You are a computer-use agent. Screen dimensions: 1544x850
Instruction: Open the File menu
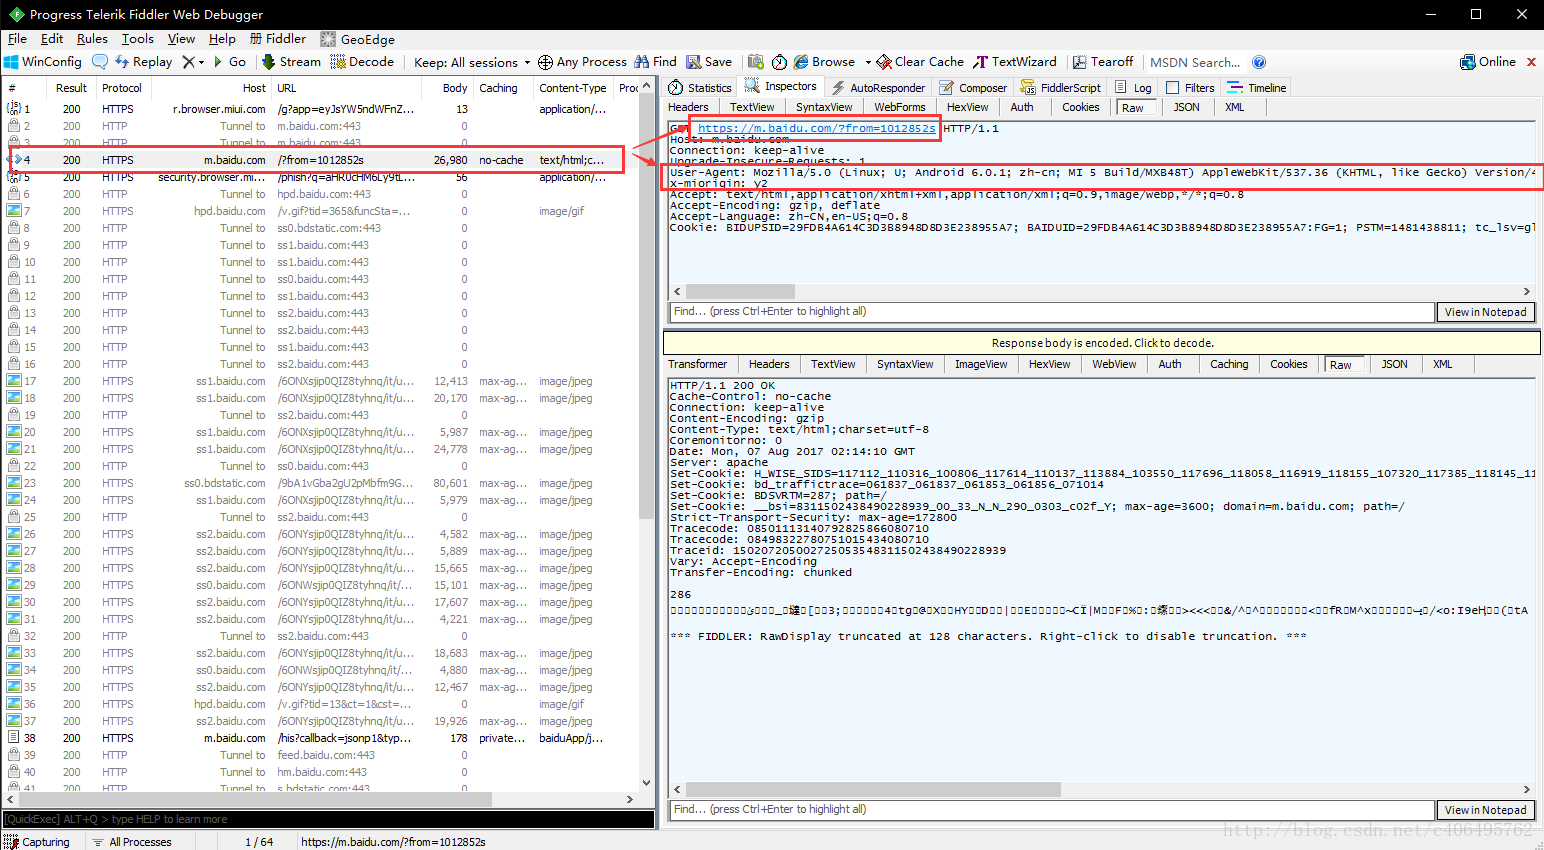17,39
